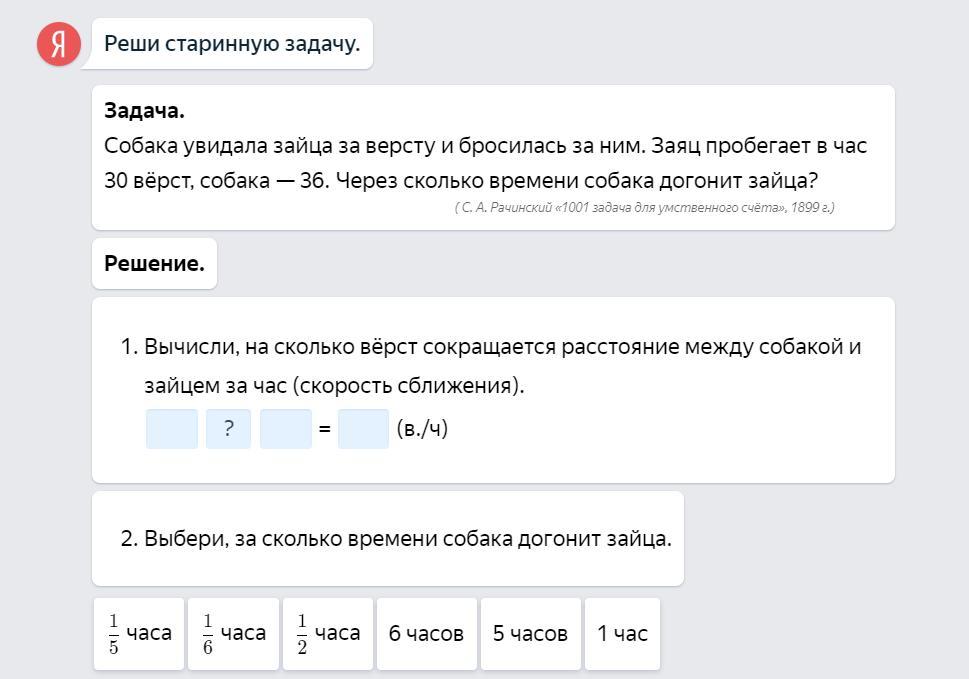The width and height of the screenshot is (969, 679).
Task: Click the bold "Задача." heading
Action: (x=144, y=111)
